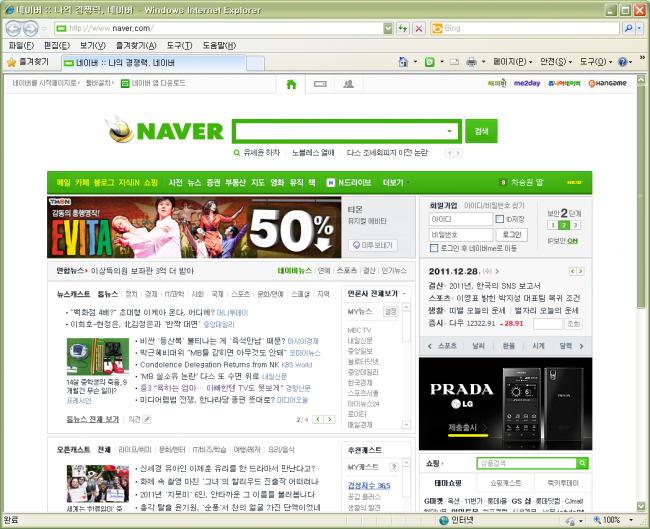This screenshot has height=529, width=650.
Task: Open the 즐겨찾기(A) menu
Action: tap(135, 46)
